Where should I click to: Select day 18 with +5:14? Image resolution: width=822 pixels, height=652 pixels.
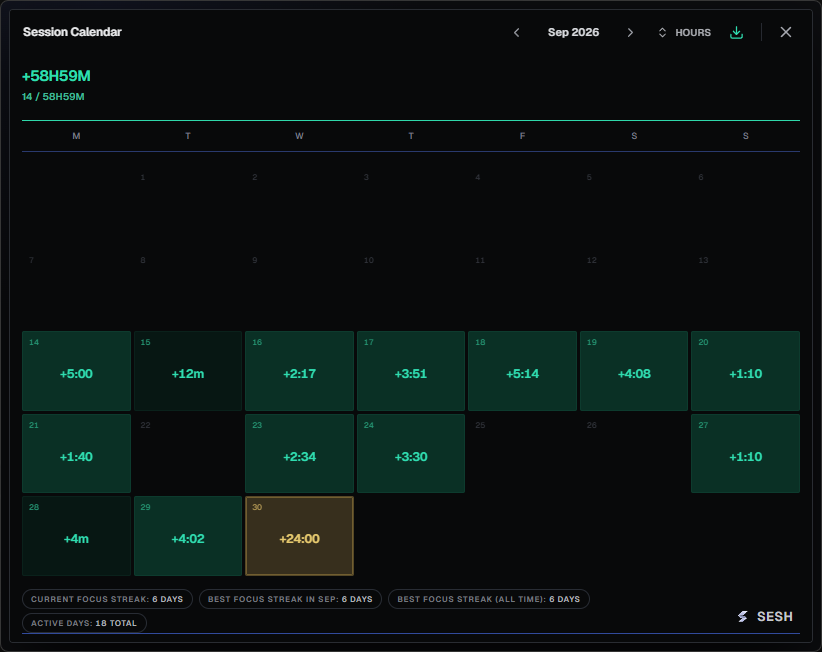coord(522,371)
